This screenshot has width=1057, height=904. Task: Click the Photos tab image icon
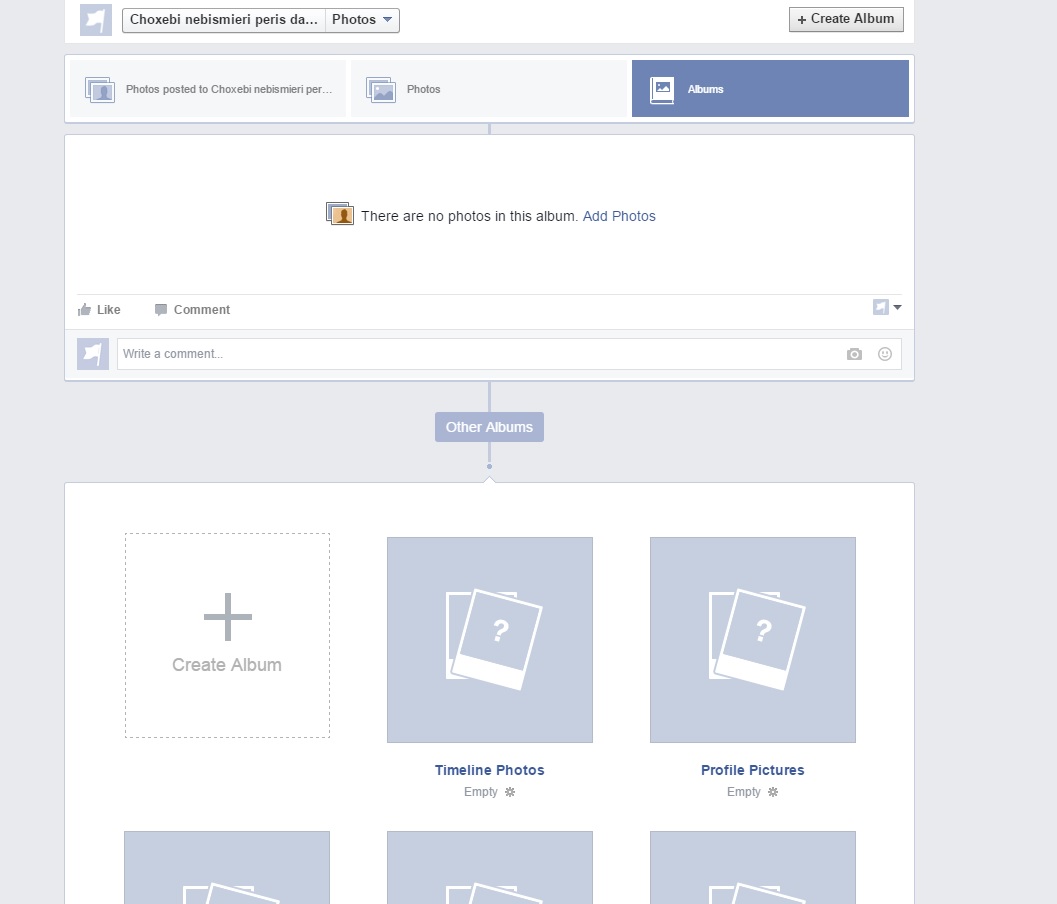pyautogui.click(x=381, y=90)
